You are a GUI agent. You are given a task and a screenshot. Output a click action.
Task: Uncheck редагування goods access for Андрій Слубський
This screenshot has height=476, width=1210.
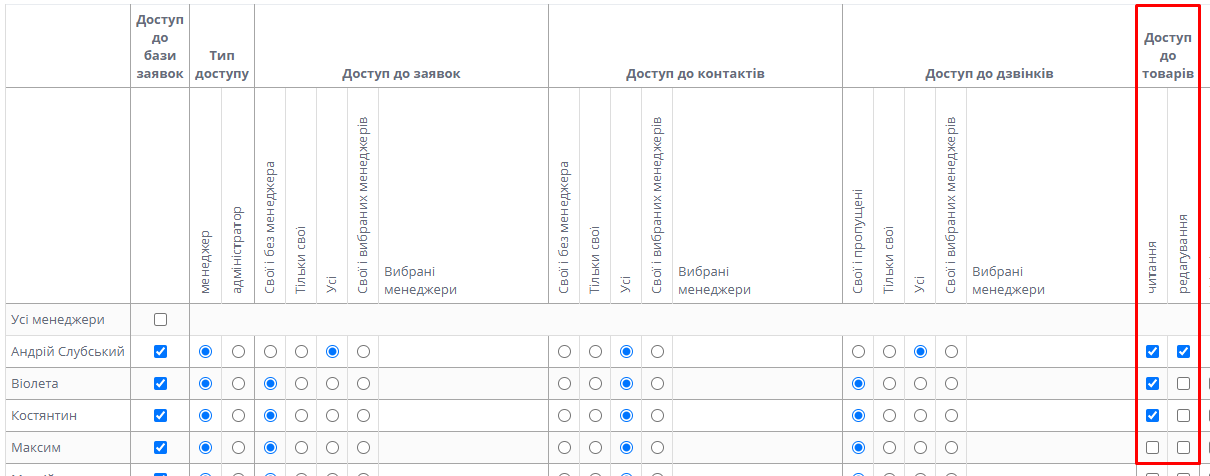pos(1184,352)
